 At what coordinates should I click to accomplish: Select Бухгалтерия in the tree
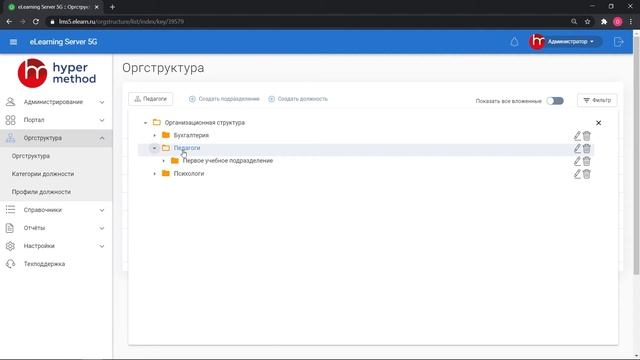pyautogui.click(x=191, y=135)
